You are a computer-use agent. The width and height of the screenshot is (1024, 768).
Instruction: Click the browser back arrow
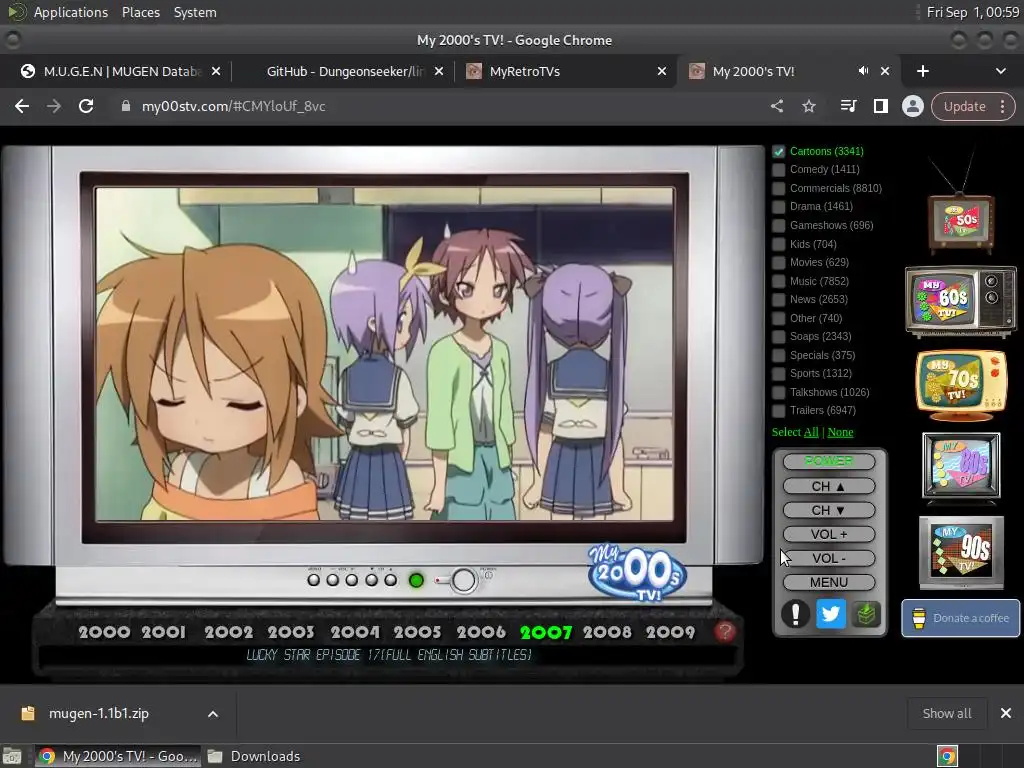pyautogui.click(x=22, y=106)
